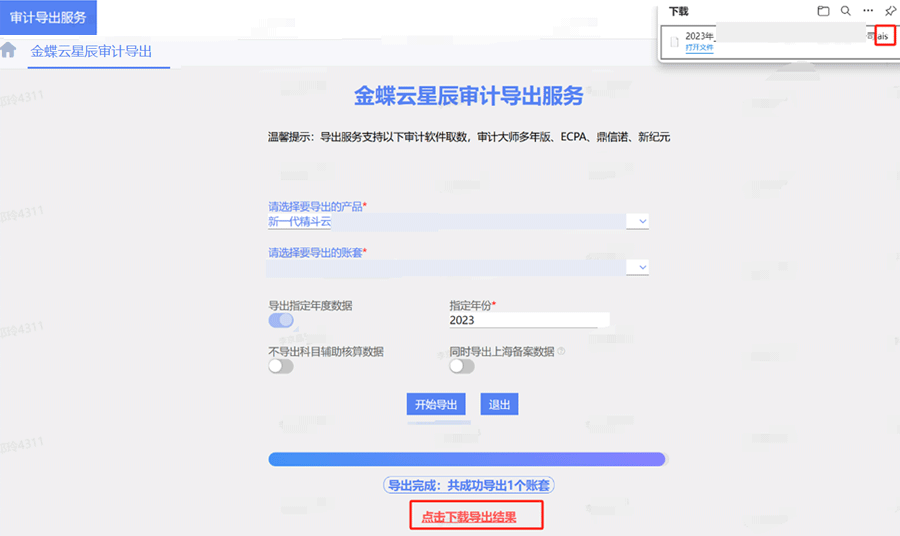
Task: Click the 导出完成：共成功导出1个账套 message
Action: [468, 485]
